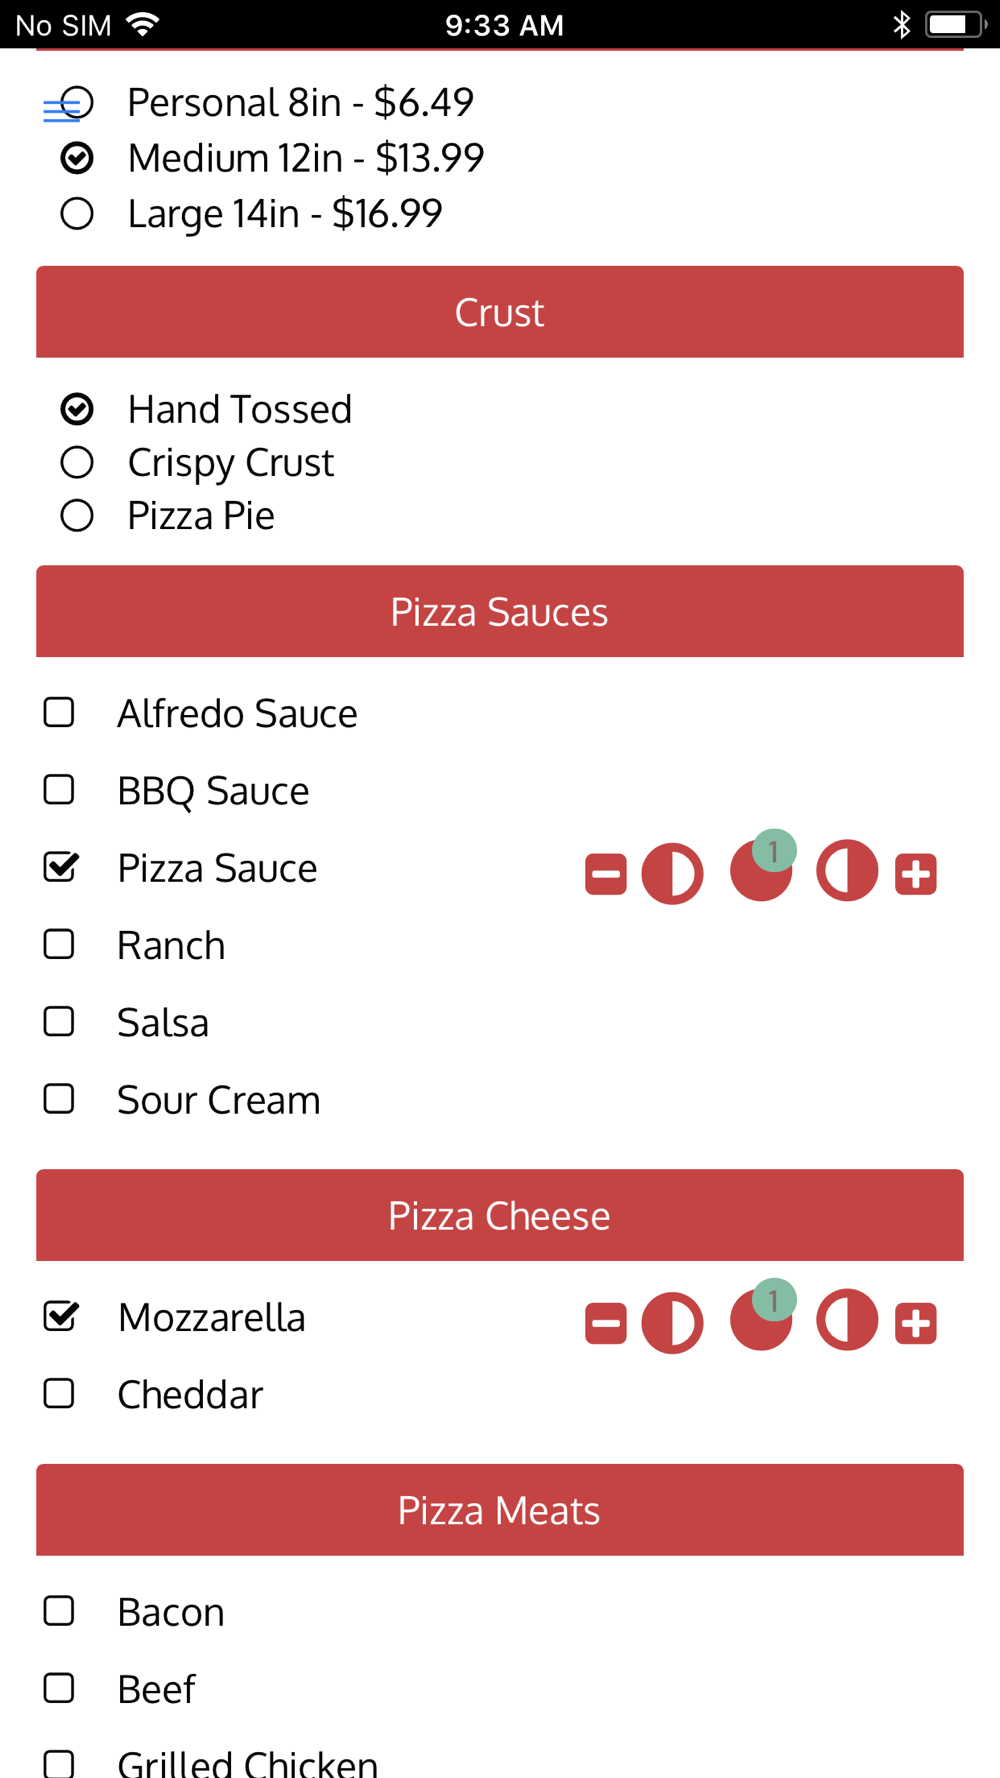Select Large 14in pizza size

point(77,213)
